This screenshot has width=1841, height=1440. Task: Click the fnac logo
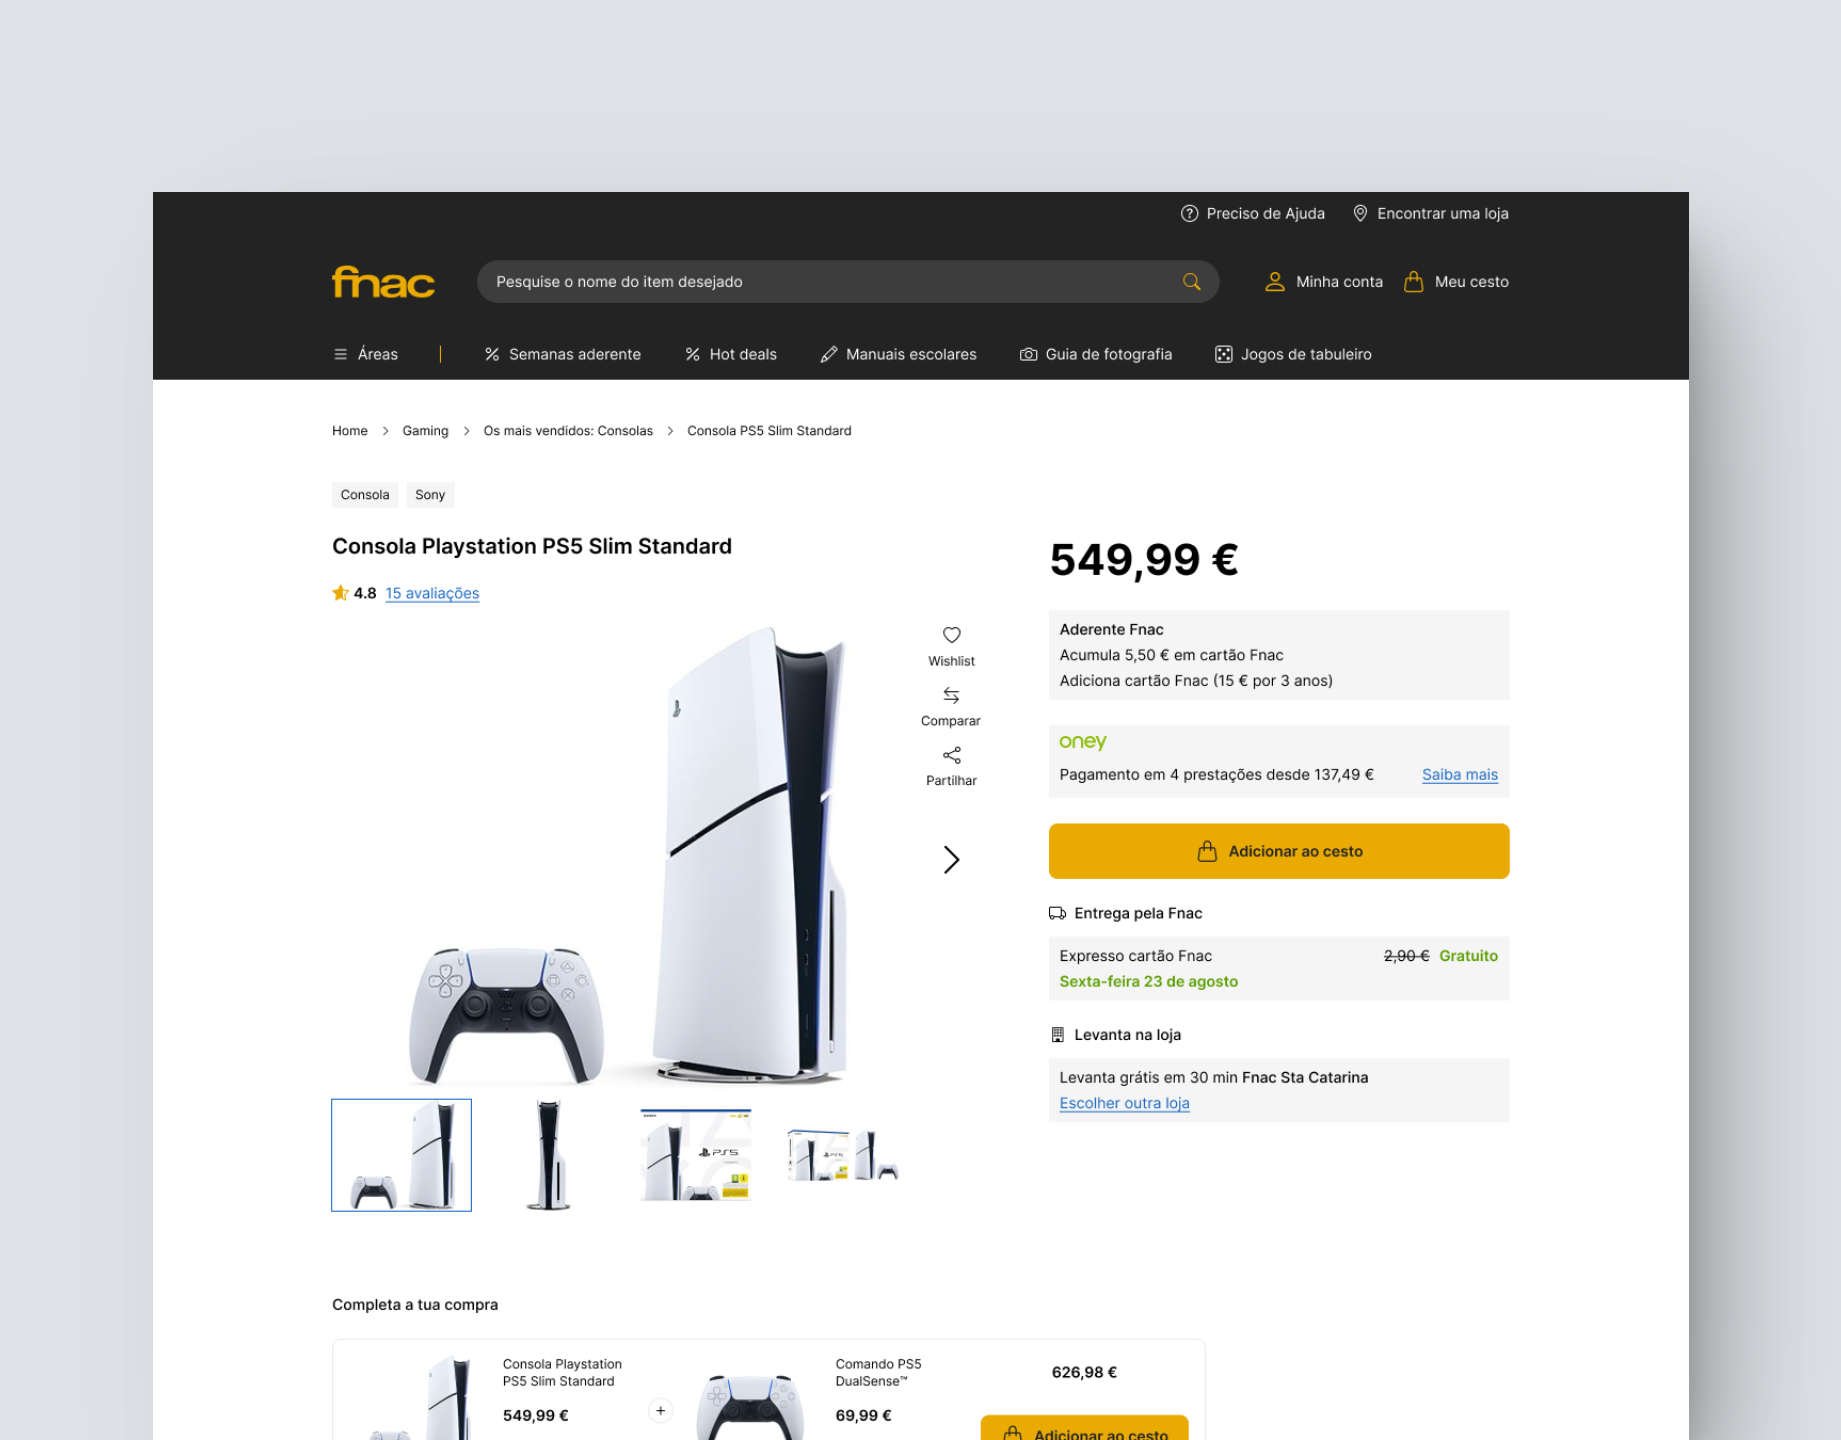click(x=383, y=282)
